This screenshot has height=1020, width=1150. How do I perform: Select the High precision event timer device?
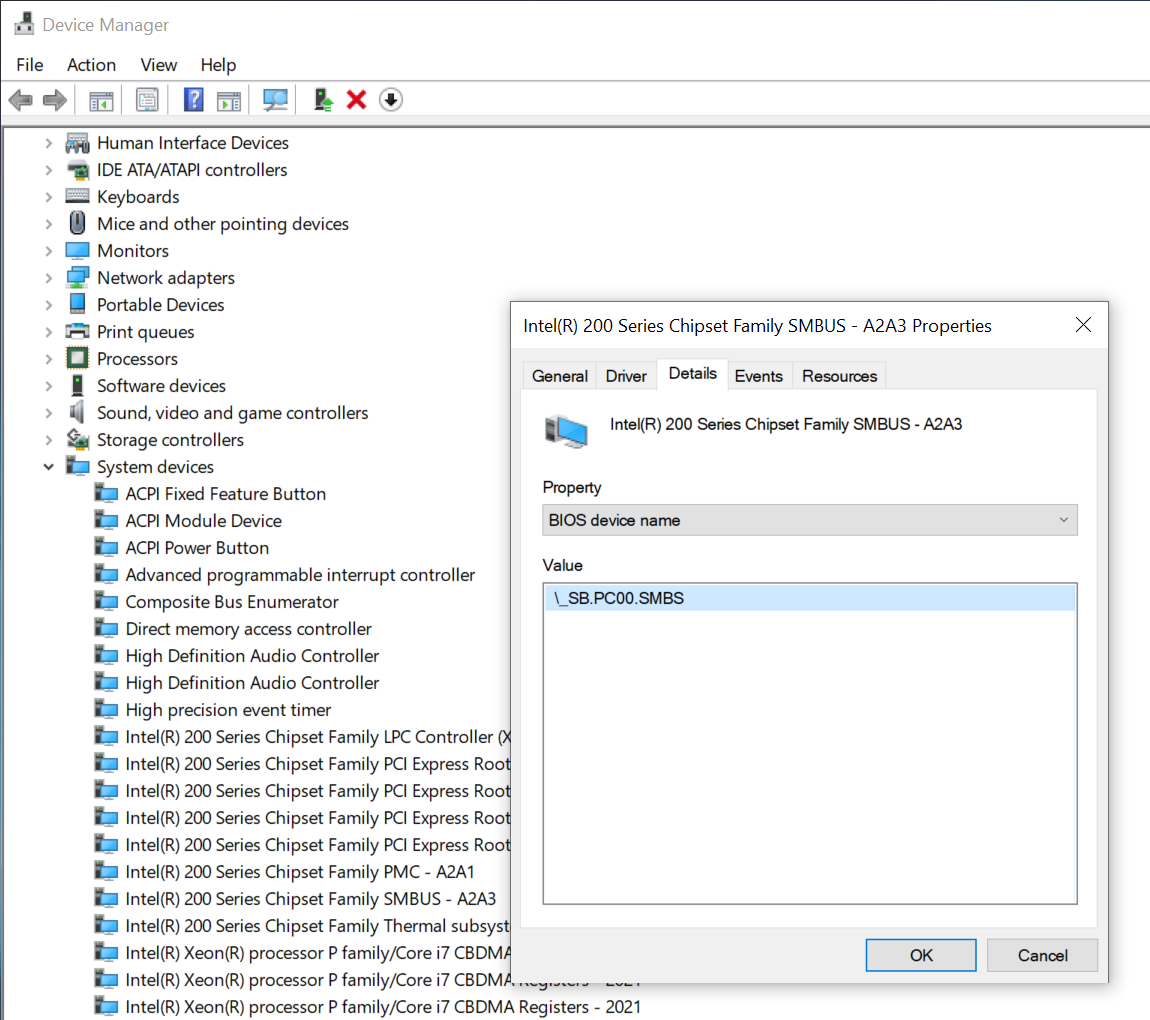pos(228,710)
